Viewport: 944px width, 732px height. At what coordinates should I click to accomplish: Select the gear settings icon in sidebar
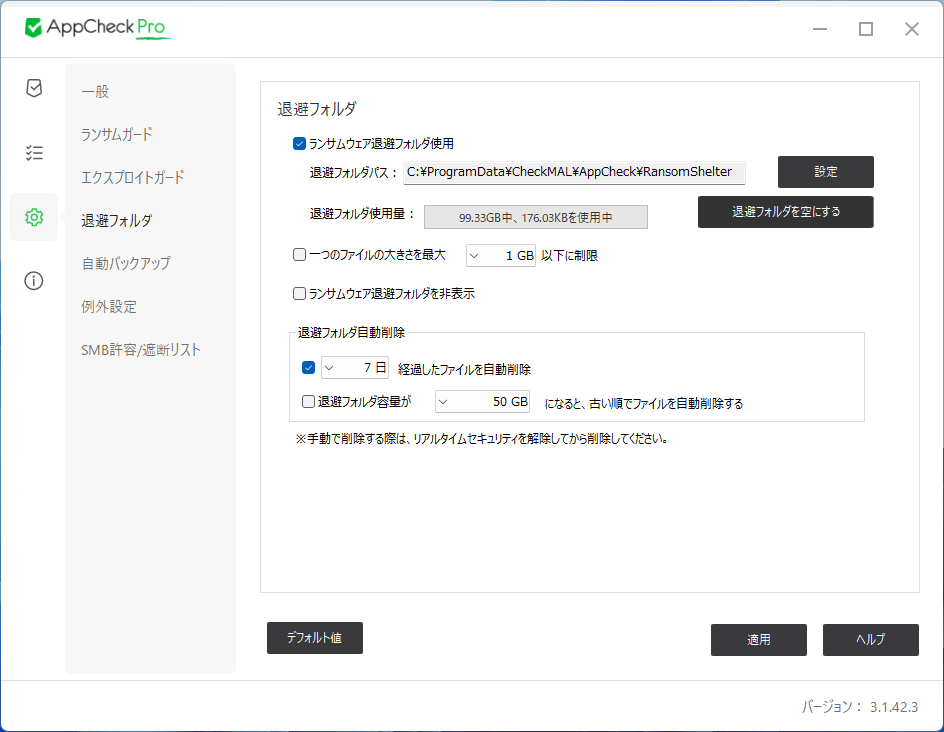[x=34, y=217]
